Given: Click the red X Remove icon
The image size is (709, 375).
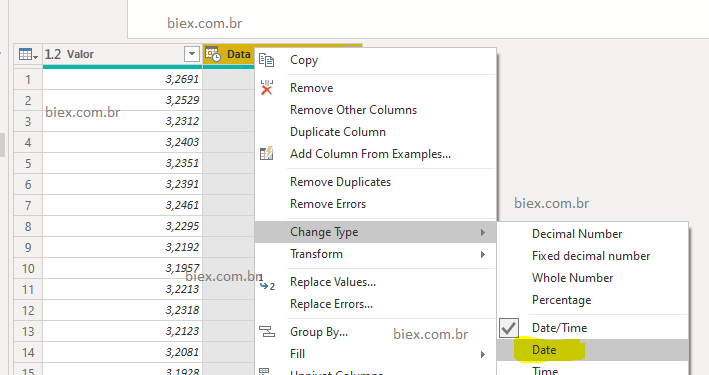Looking at the screenshot, I should (267, 87).
